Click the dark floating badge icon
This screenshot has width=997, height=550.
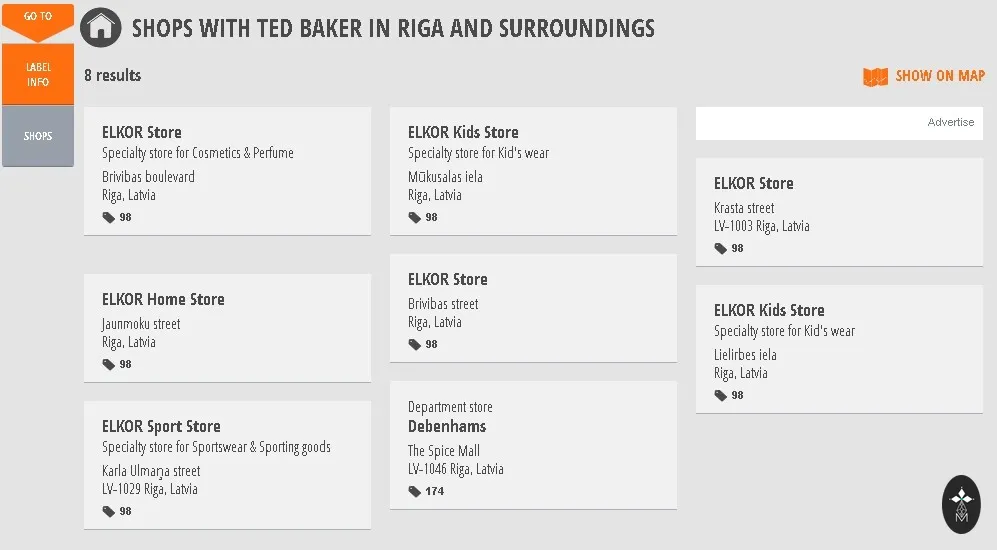click(x=961, y=504)
